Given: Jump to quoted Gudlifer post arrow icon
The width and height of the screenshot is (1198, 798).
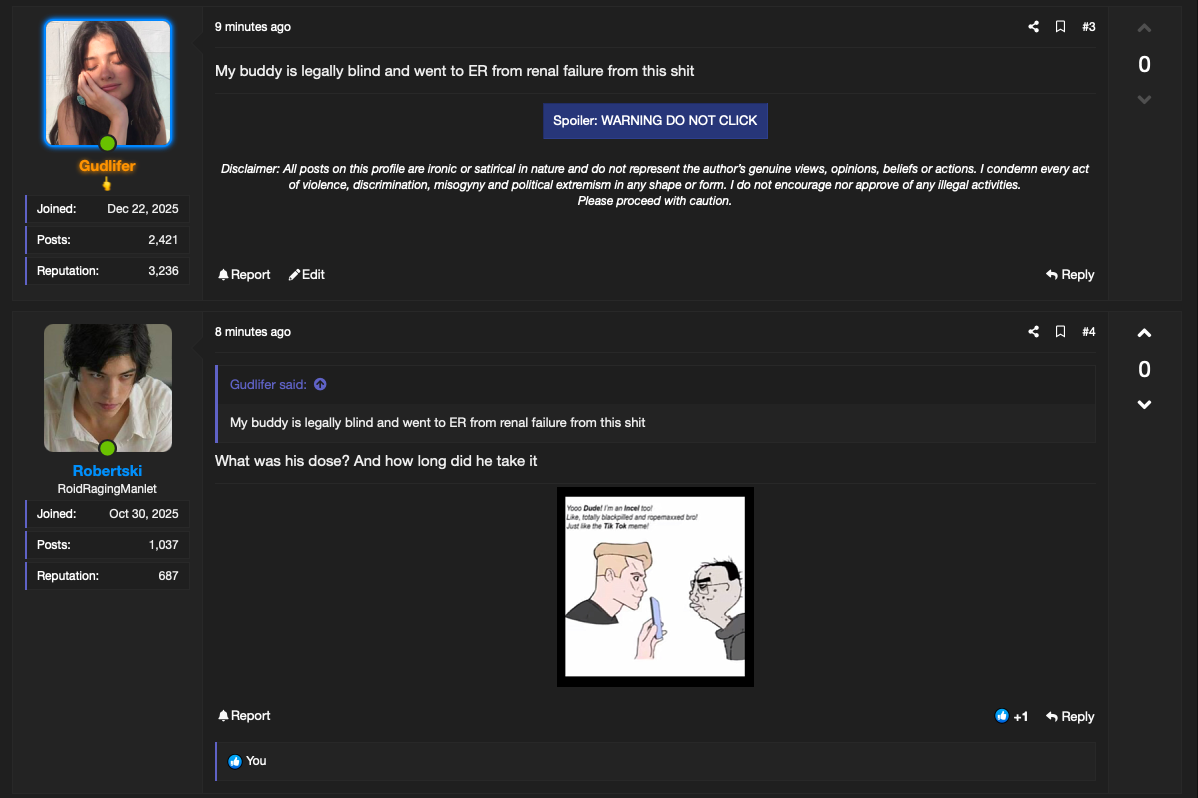Looking at the screenshot, I should click(x=320, y=384).
